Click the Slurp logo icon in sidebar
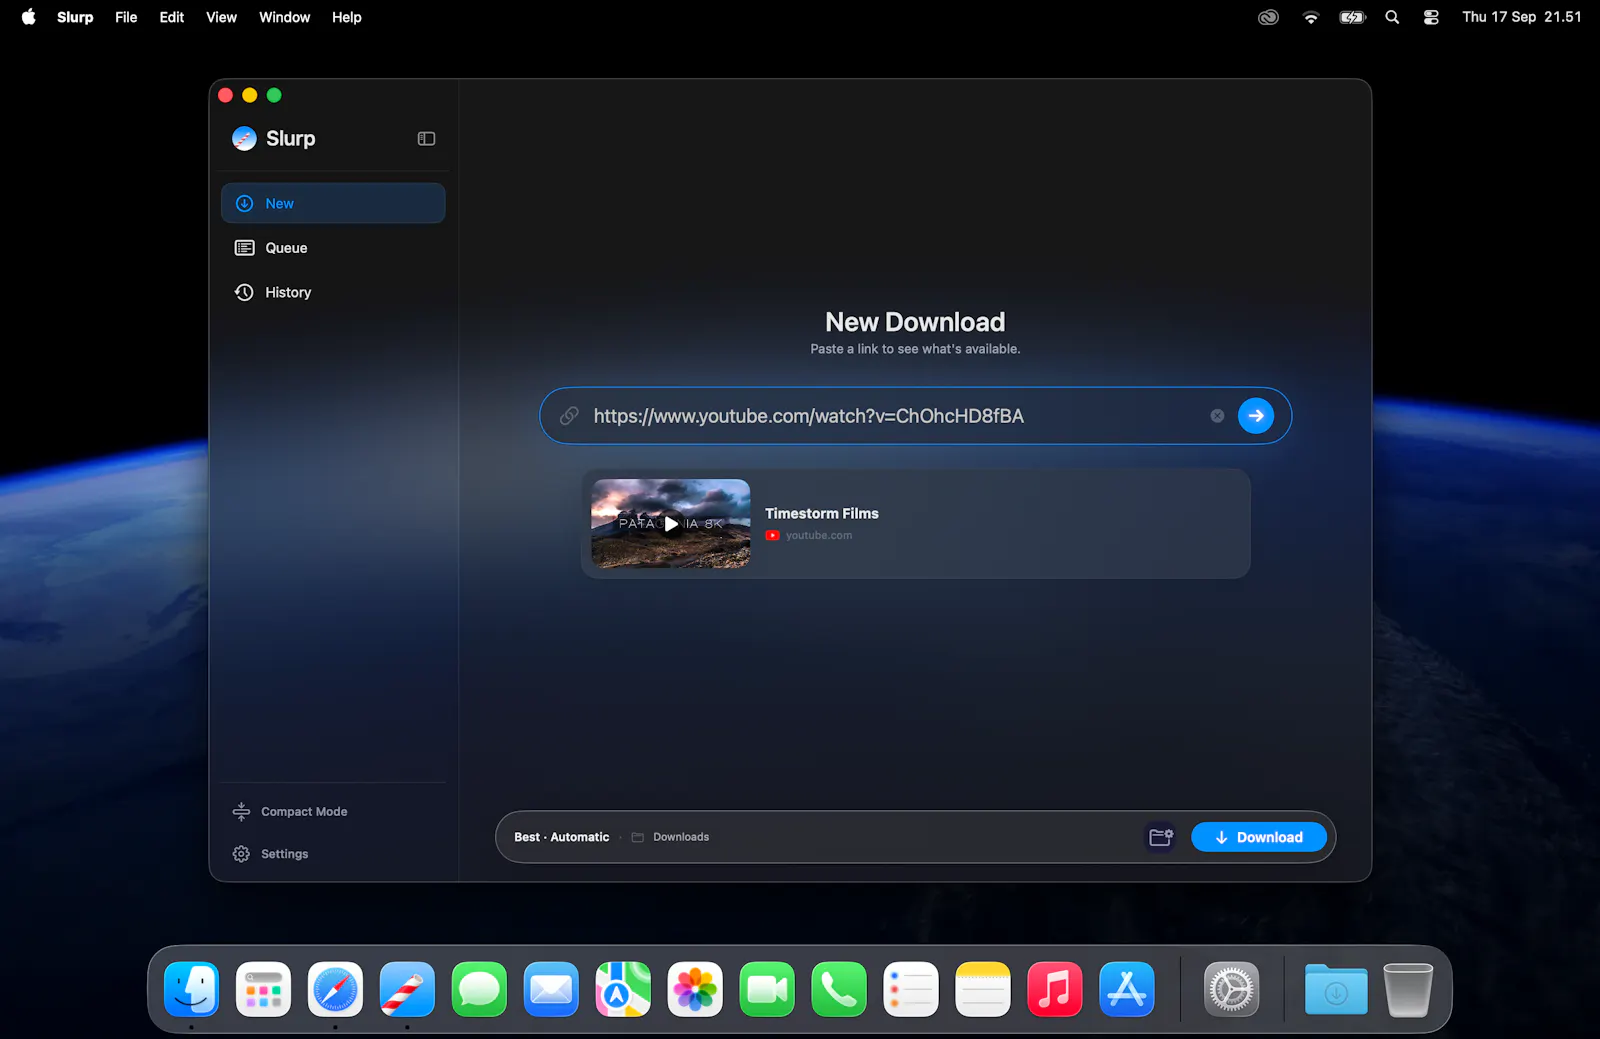Image resolution: width=1600 pixels, height=1039 pixels. (x=244, y=139)
